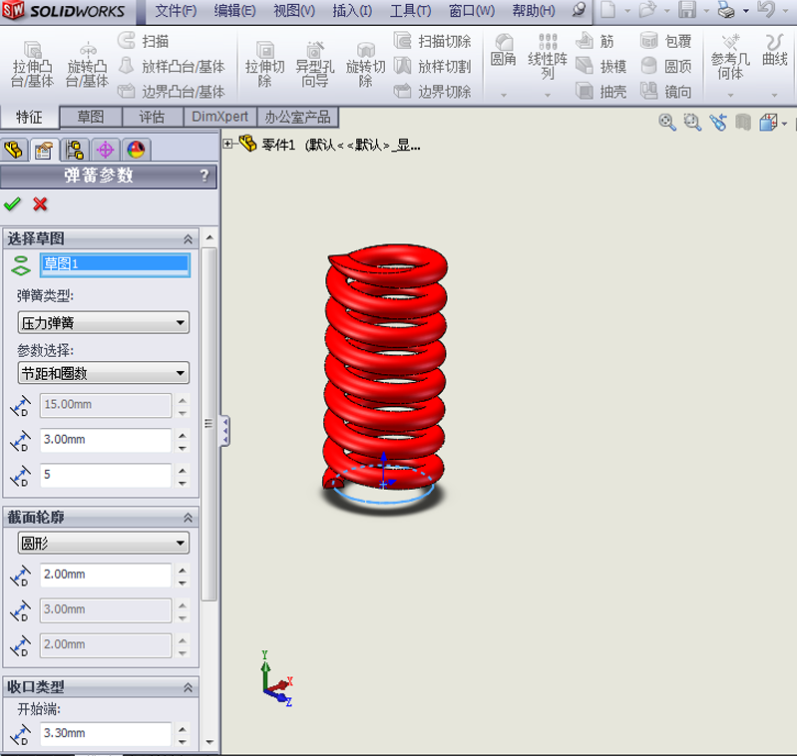
Task: Click the Lofted Cut (放样切割) tool
Action: pyautogui.click(x=433, y=66)
